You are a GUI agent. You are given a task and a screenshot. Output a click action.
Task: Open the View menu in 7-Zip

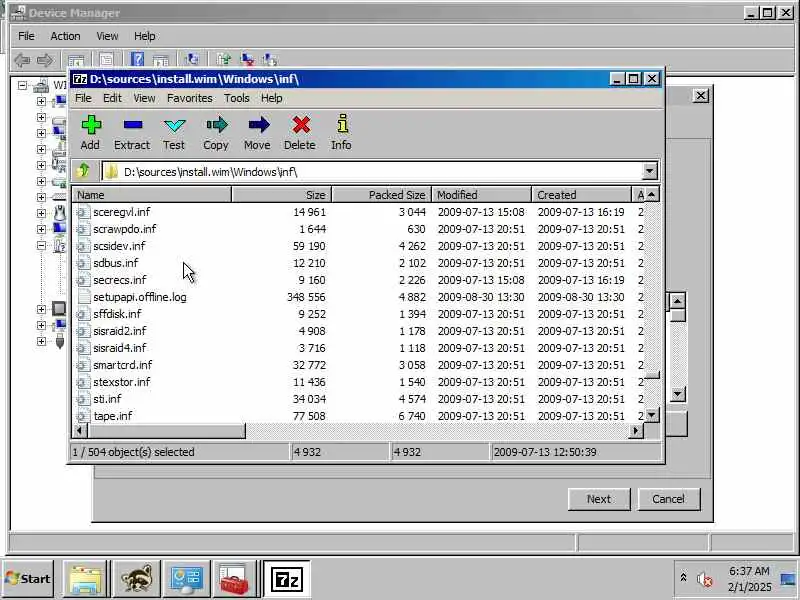pyautogui.click(x=144, y=98)
